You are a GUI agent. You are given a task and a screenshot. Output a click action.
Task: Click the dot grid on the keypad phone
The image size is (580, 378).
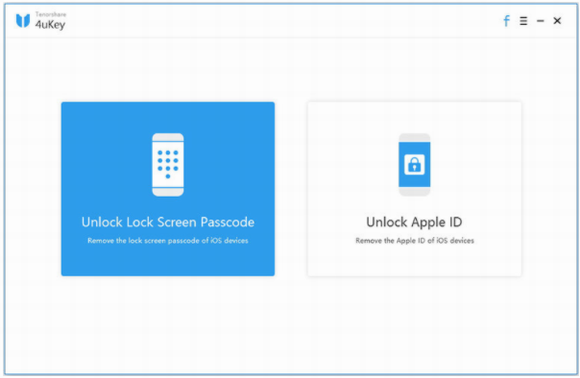[x=168, y=164]
